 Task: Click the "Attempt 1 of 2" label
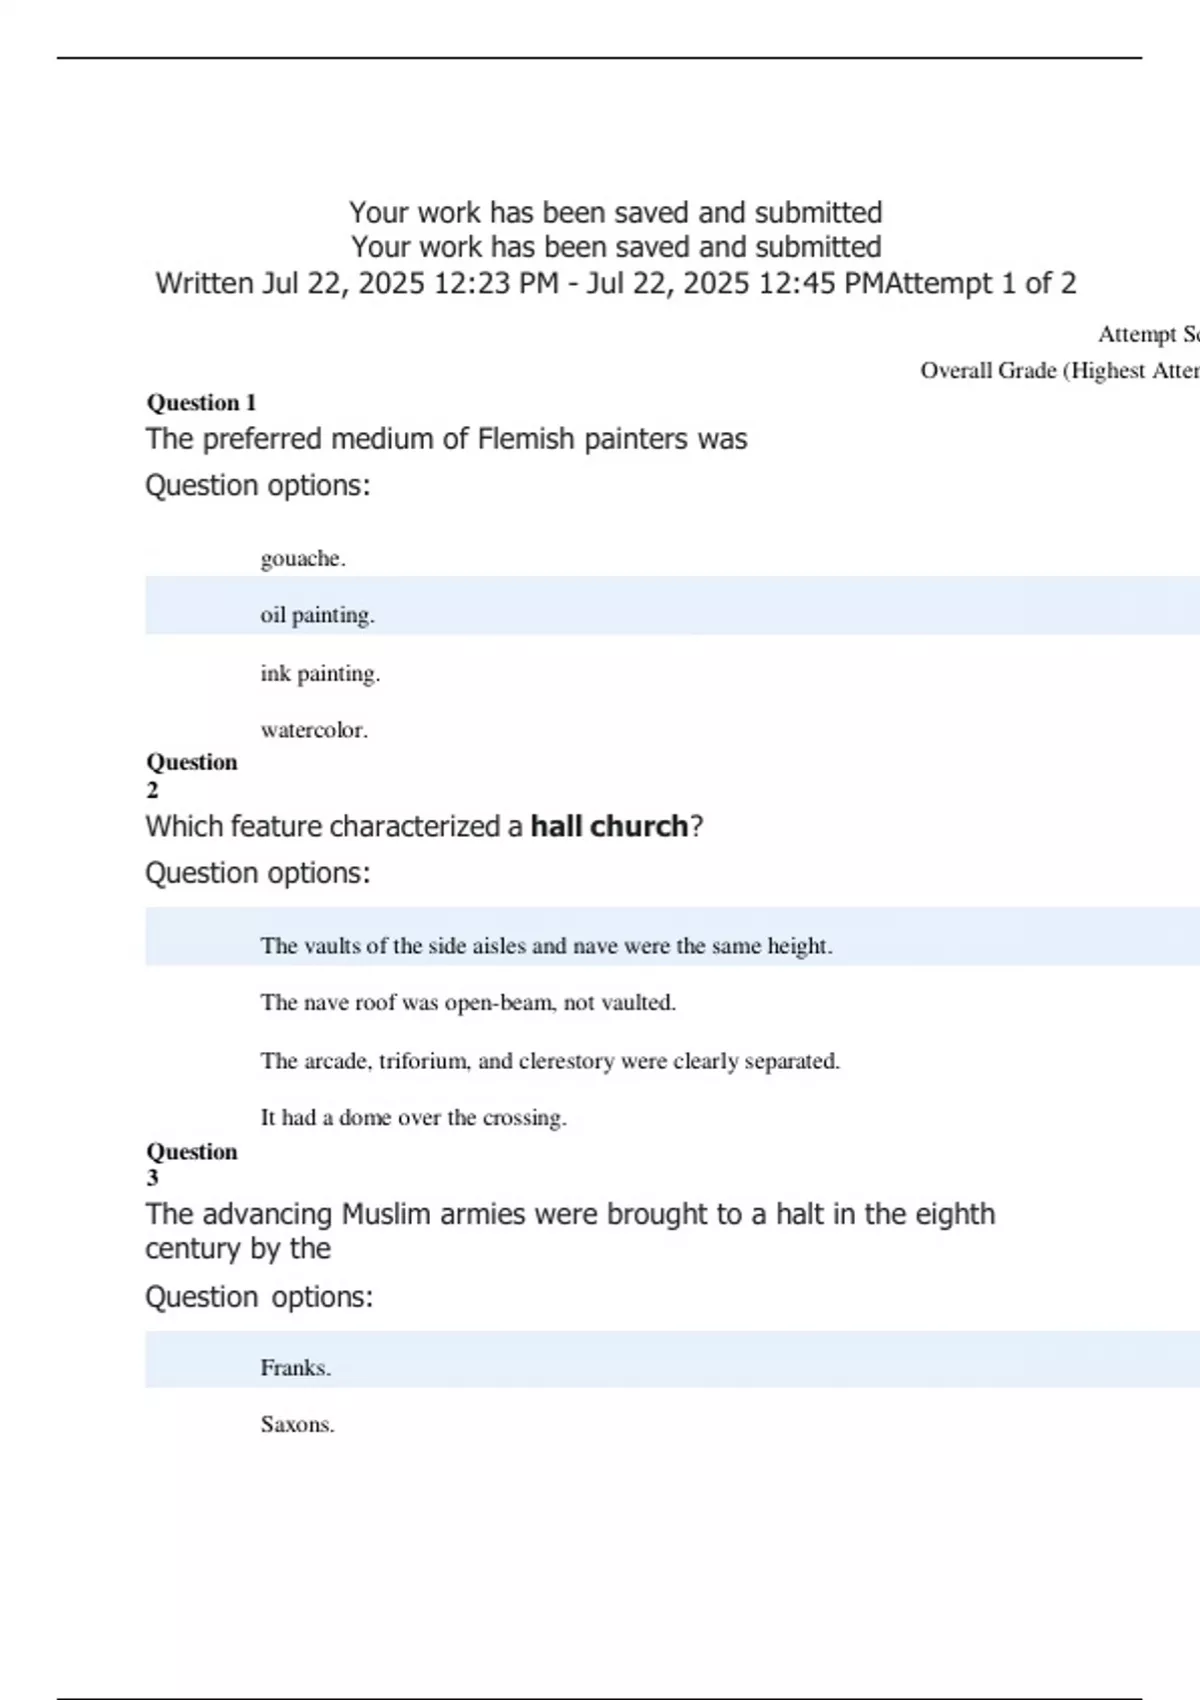pos(981,284)
